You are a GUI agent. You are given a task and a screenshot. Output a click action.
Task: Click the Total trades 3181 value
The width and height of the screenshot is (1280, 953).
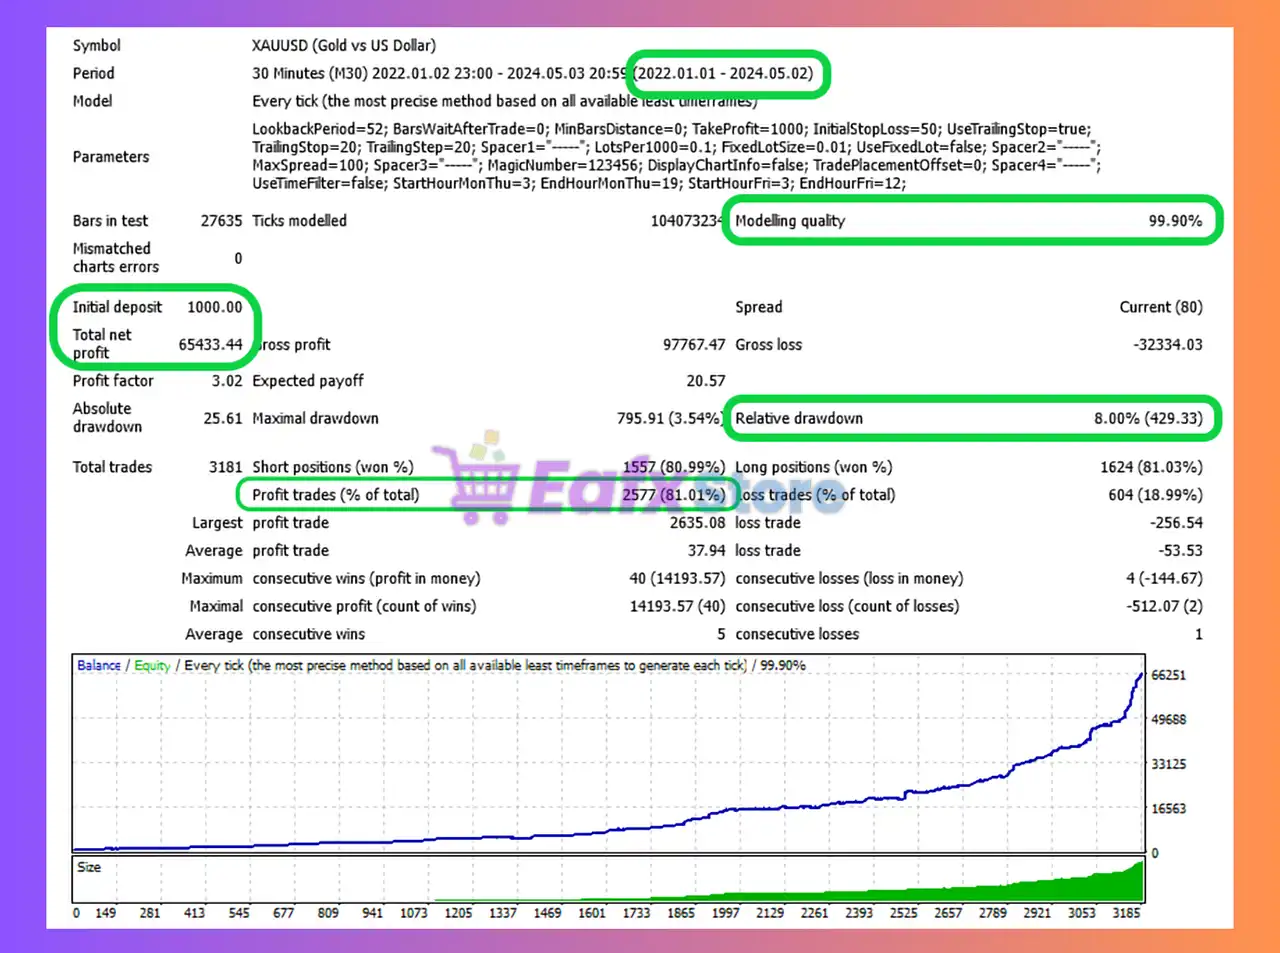225,467
